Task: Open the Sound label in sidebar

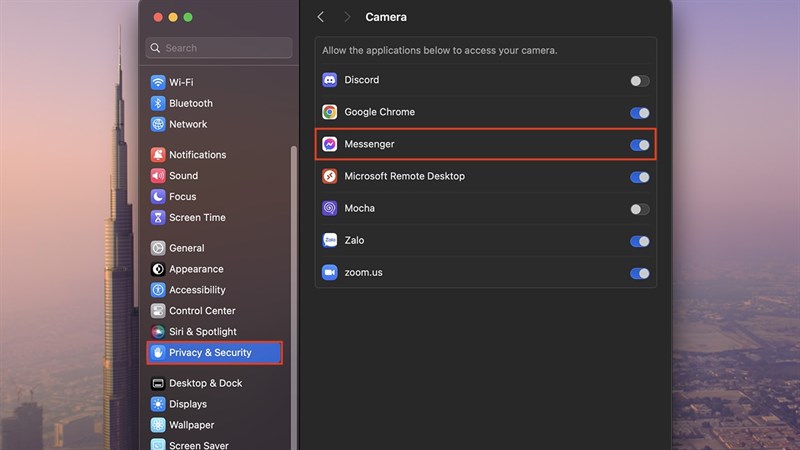Action: tap(184, 176)
